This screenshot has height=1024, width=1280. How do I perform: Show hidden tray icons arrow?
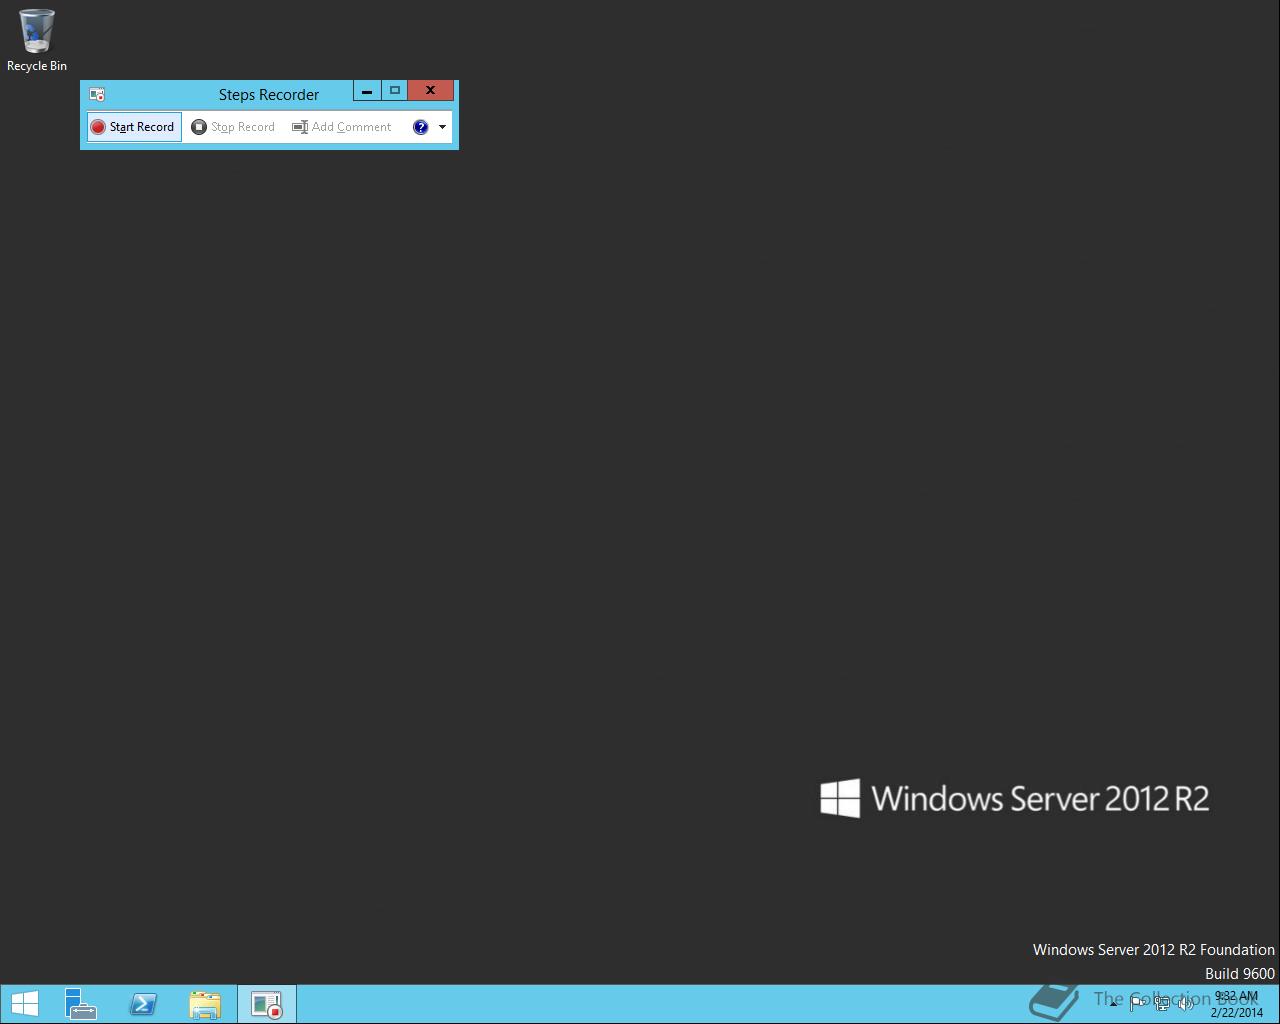1113,1003
